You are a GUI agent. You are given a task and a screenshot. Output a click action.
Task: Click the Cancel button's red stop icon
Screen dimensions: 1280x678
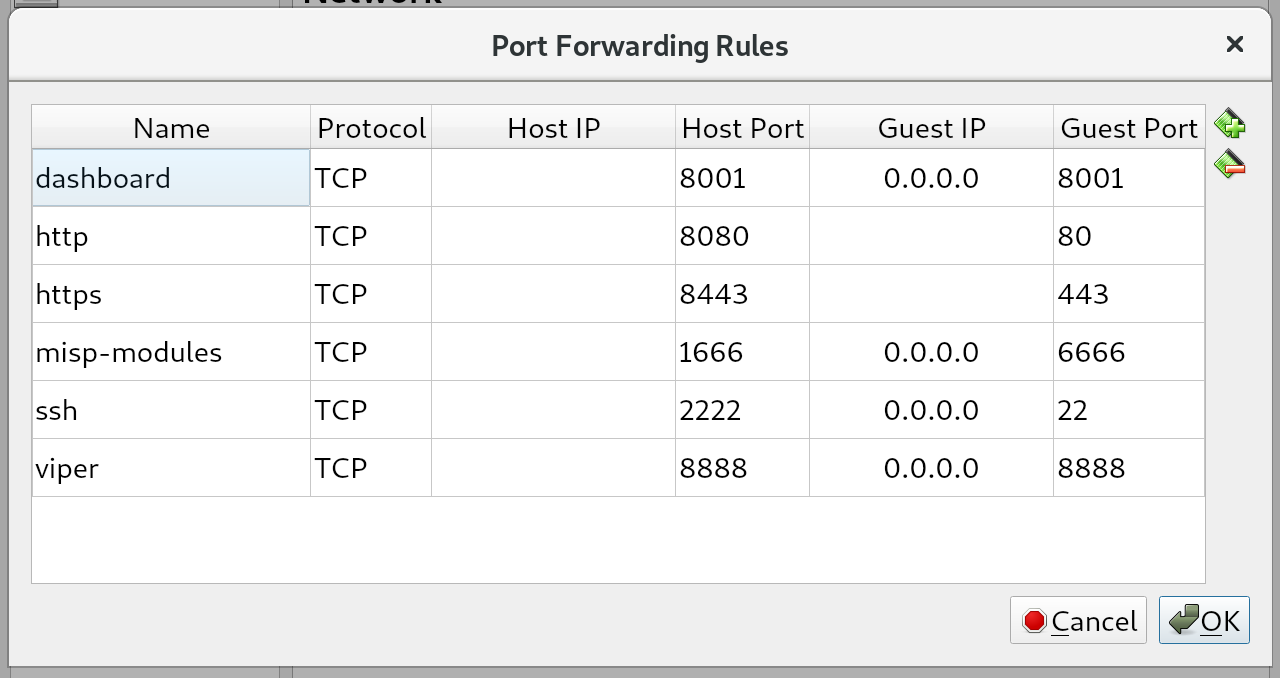[x=1035, y=620]
